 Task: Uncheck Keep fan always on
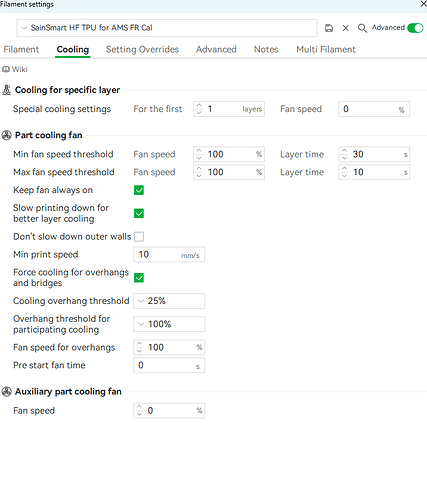point(139,190)
